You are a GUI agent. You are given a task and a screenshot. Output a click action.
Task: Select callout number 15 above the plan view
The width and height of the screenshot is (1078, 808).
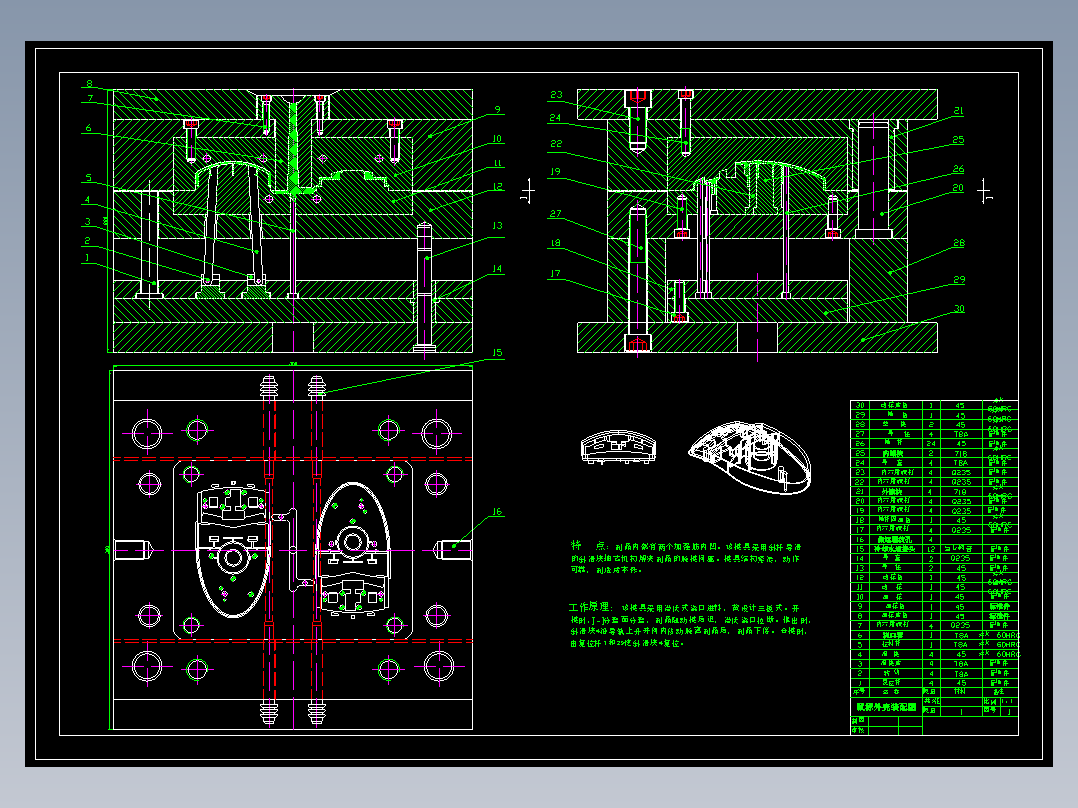click(497, 353)
